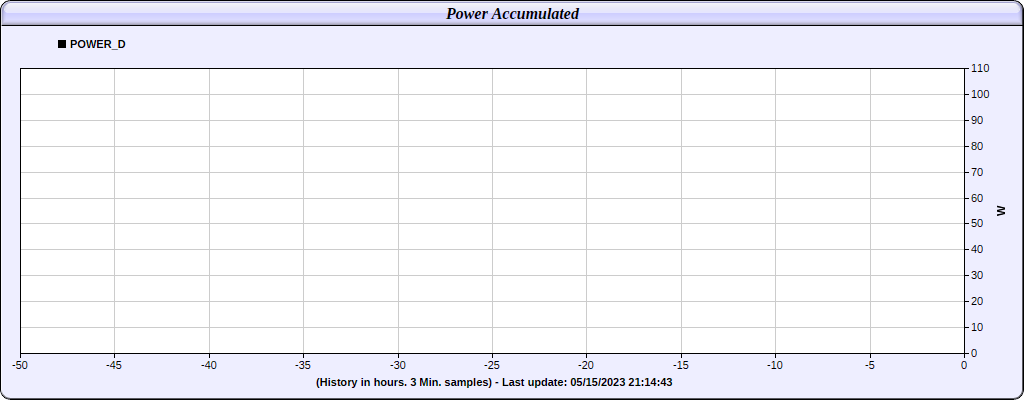Image resolution: width=1024 pixels, height=400 pixels.
Task: Click the 100 W axis tick label
Action: pyautogui.click(x=980, y=95)
